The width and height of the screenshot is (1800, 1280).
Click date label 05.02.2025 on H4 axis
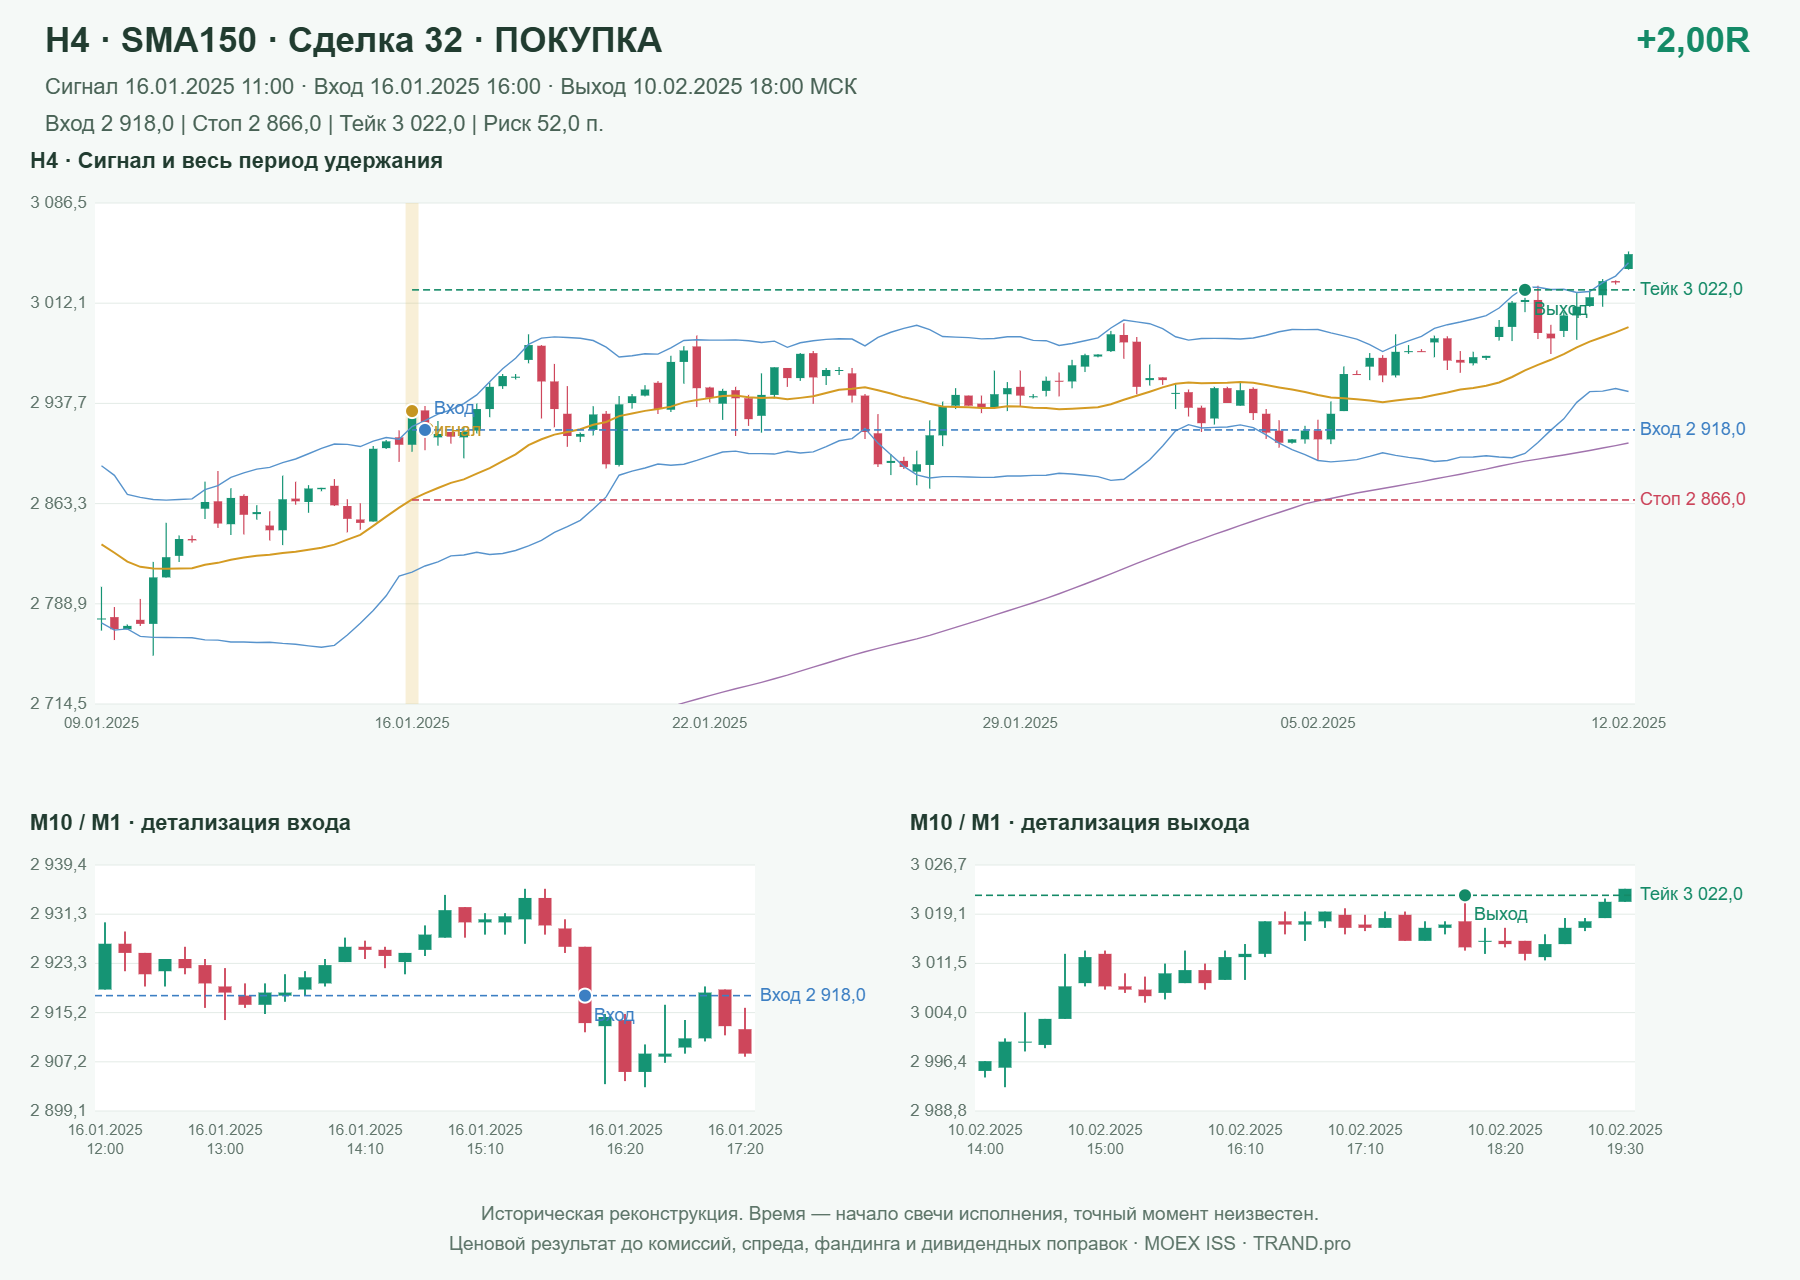coord(1318,723)
